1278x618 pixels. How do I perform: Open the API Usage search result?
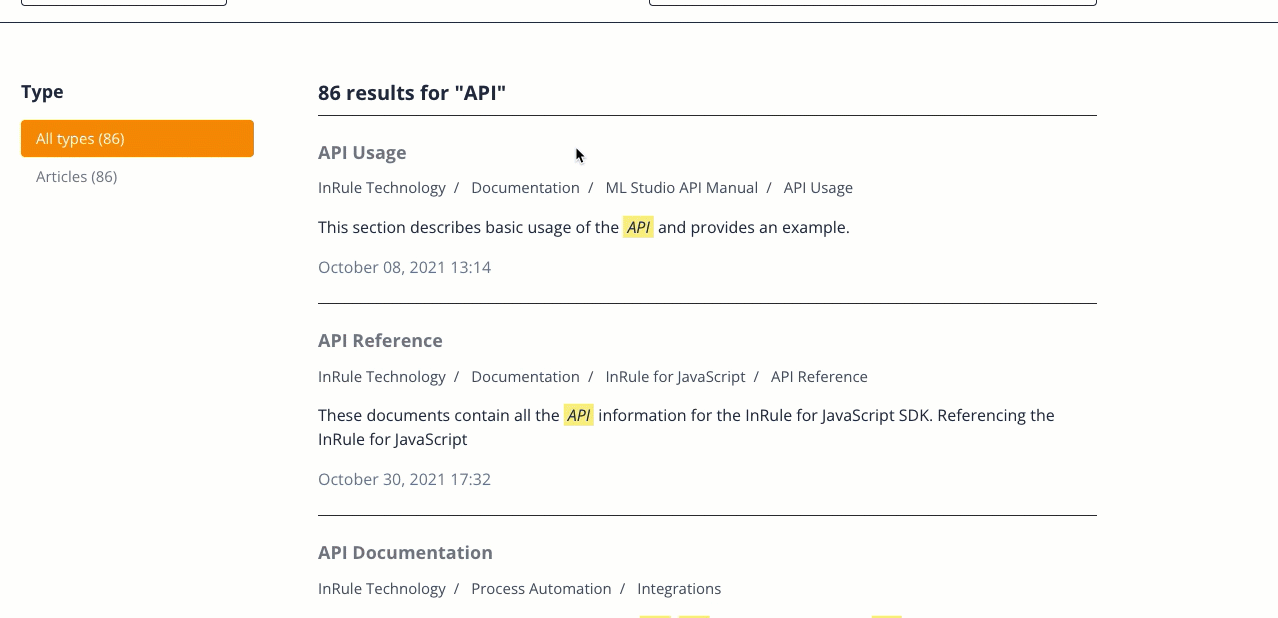pos(362,152)
